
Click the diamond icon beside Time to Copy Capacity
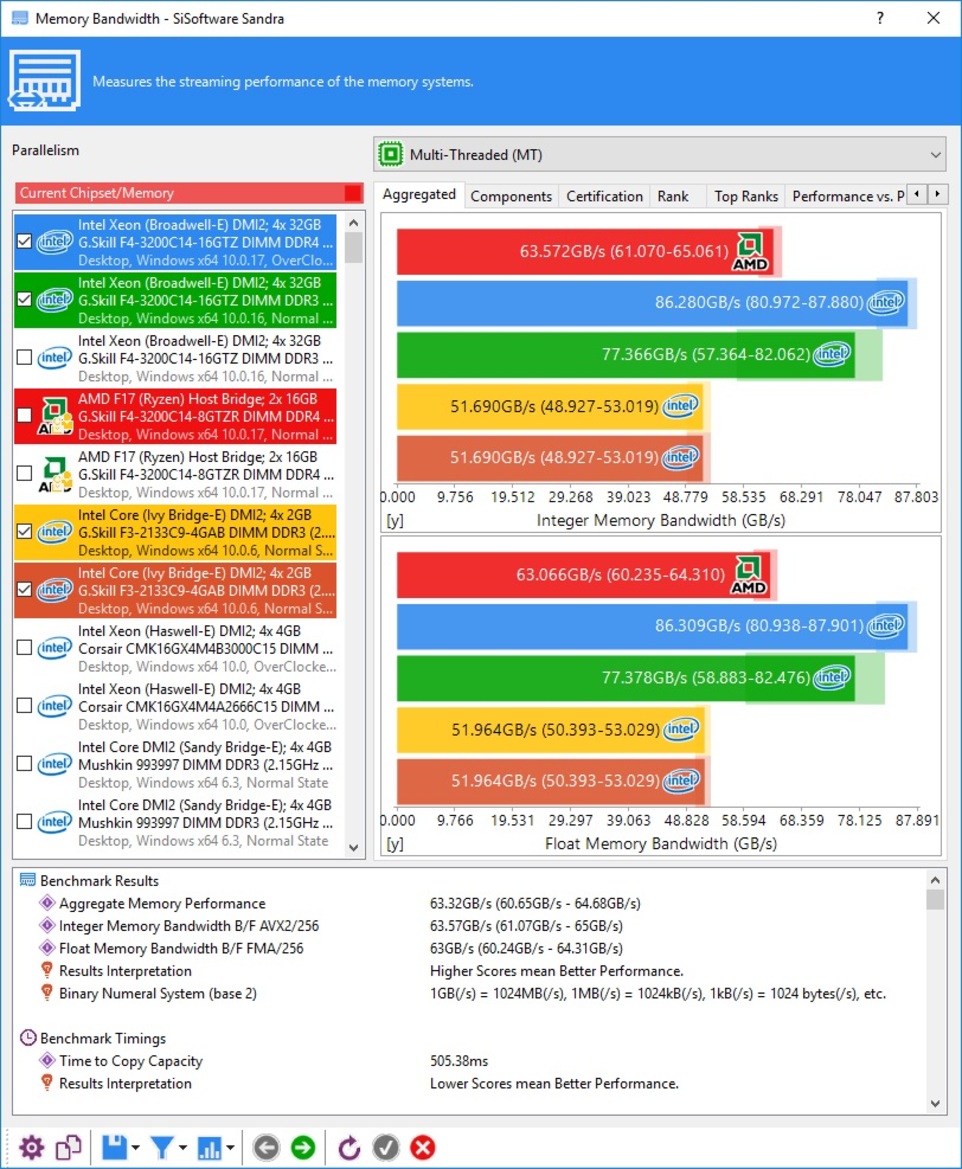click(x=47, y=1060)
